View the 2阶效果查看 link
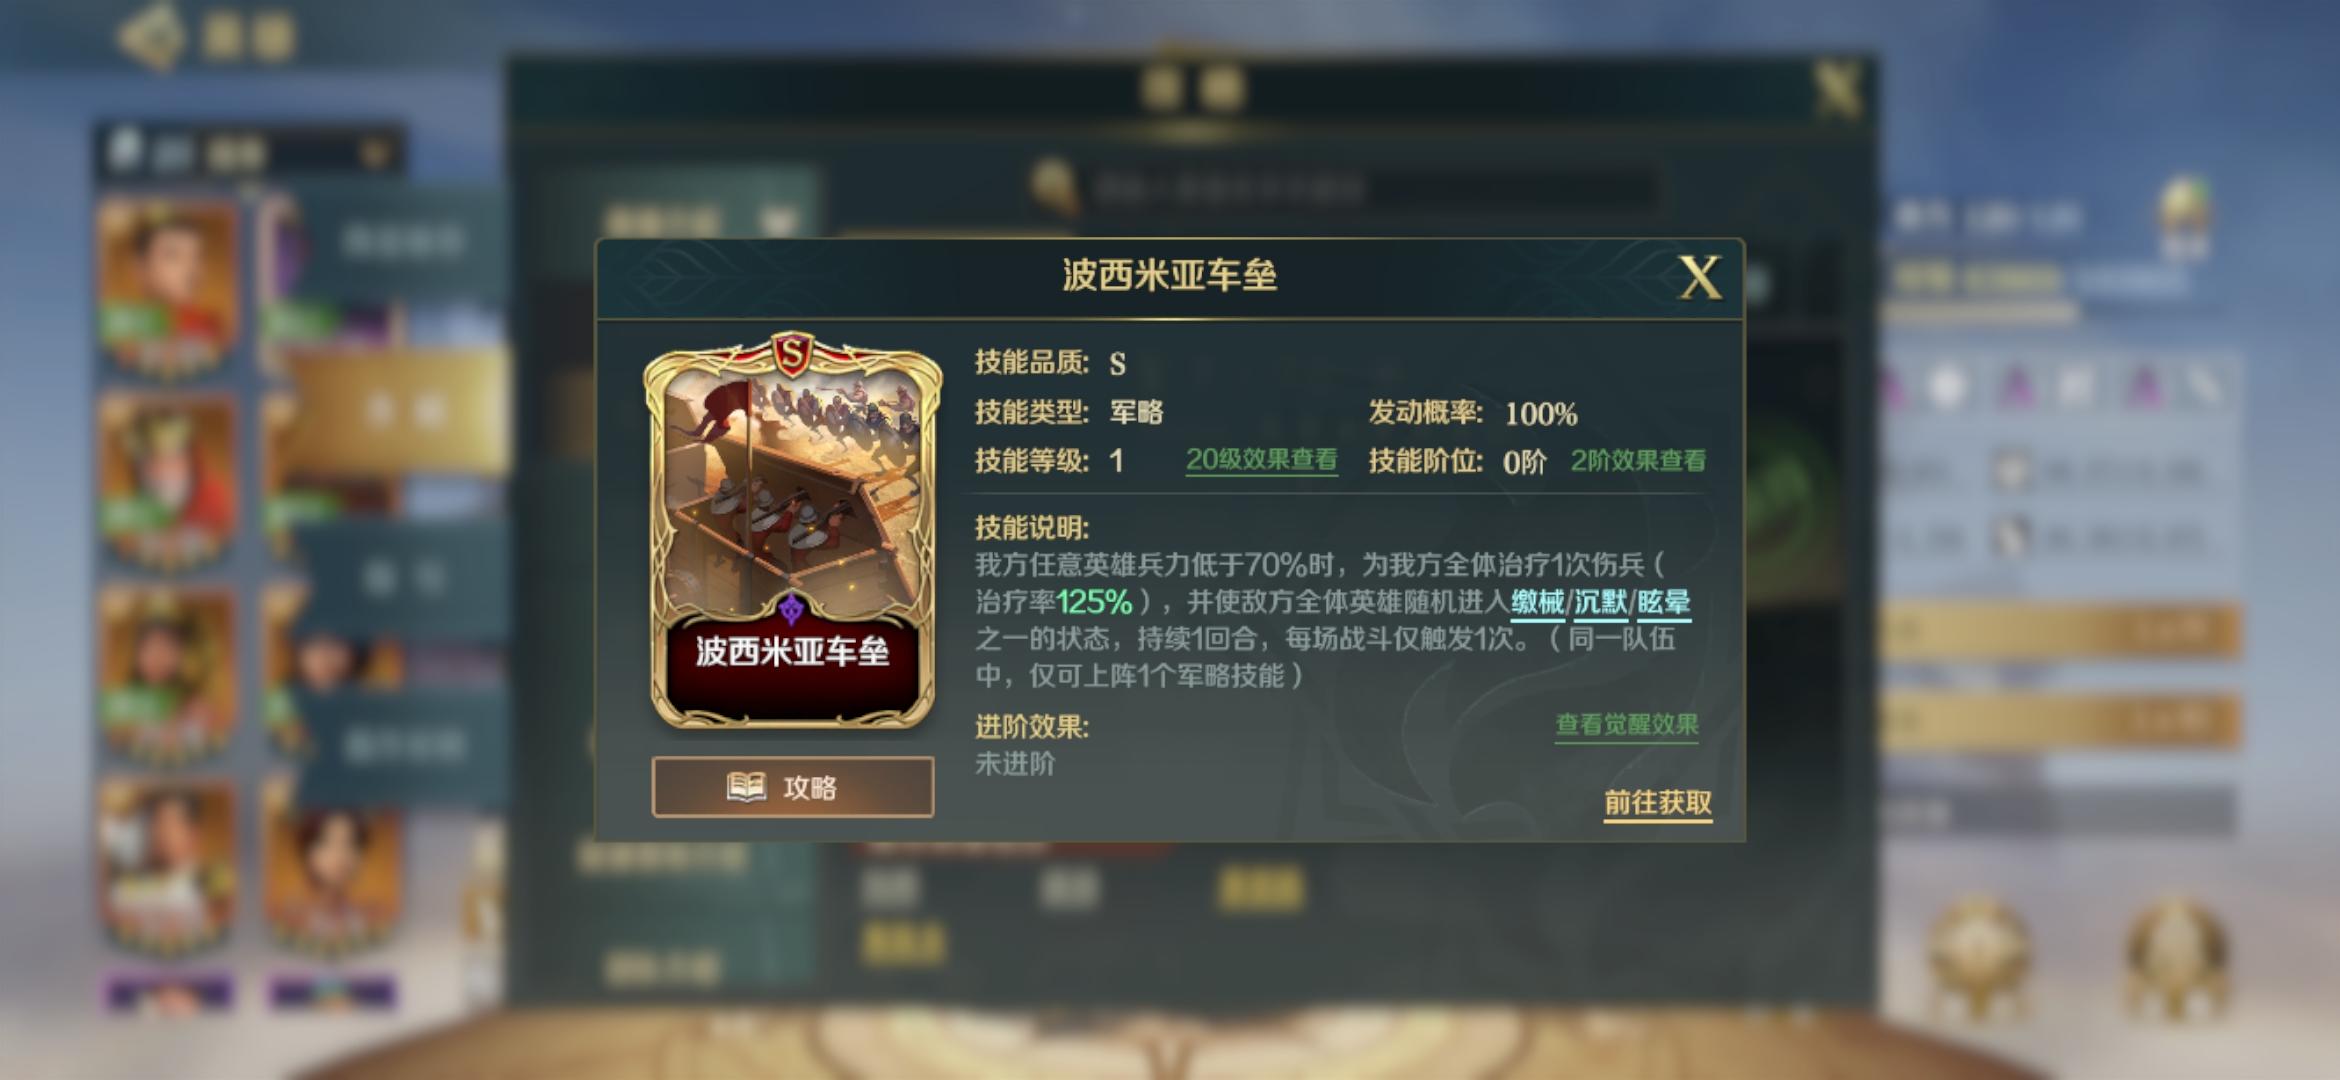Image resolution: width=2340 pixels, height=1080 pixels. tap(1638, 461)
